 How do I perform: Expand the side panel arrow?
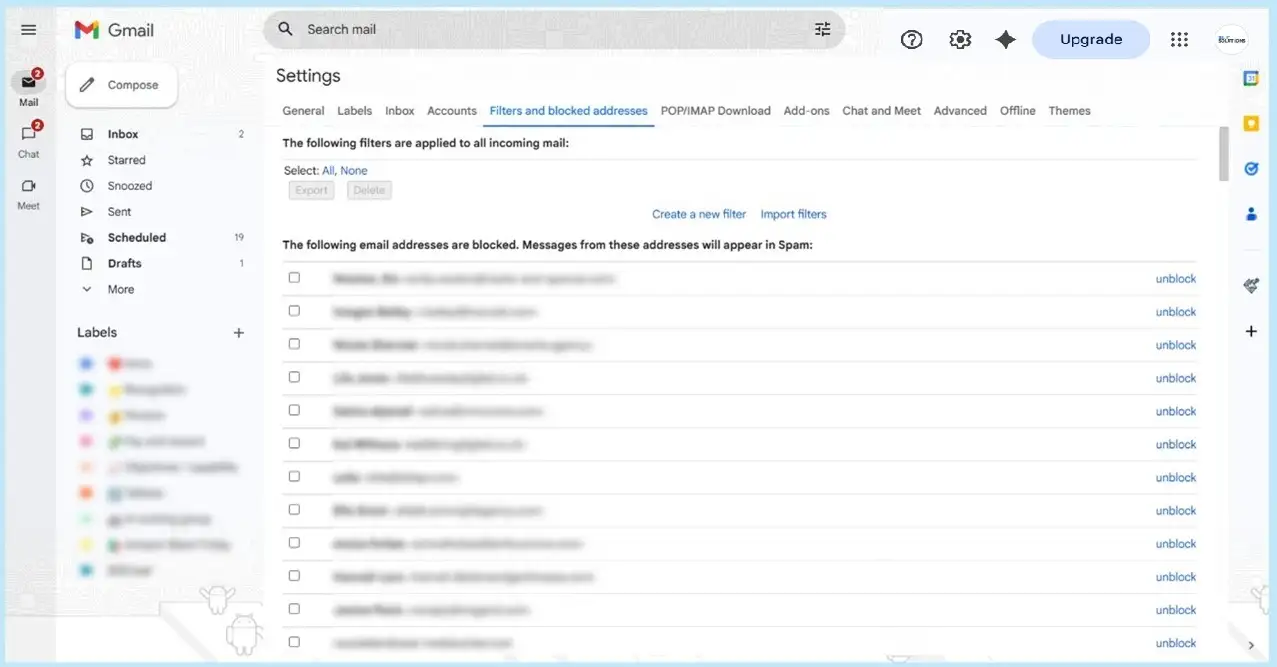[x=1250, y=645]
